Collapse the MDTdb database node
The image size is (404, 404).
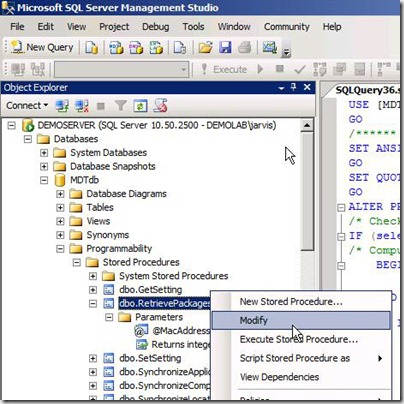[x=44, y=180]
